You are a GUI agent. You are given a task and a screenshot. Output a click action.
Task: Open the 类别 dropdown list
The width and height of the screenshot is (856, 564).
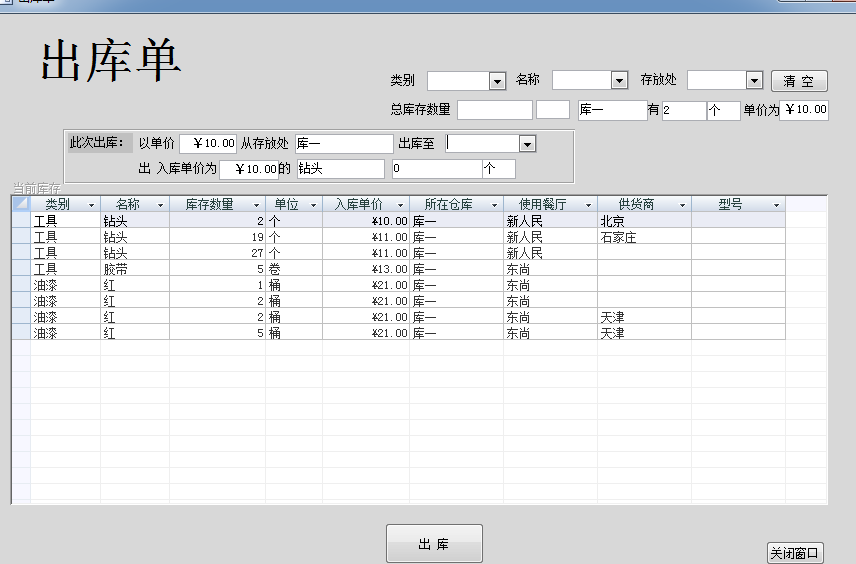(497, 81)
